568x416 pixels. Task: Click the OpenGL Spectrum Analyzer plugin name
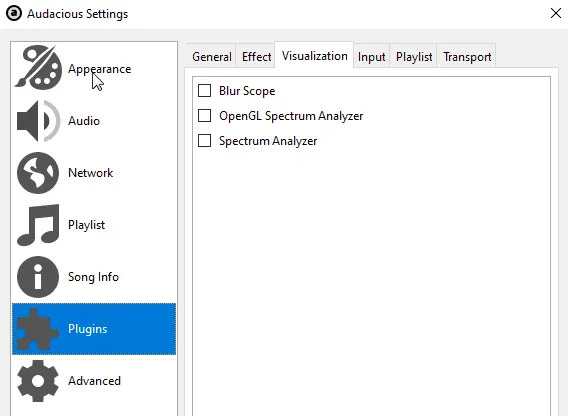(x=291, y=116)
